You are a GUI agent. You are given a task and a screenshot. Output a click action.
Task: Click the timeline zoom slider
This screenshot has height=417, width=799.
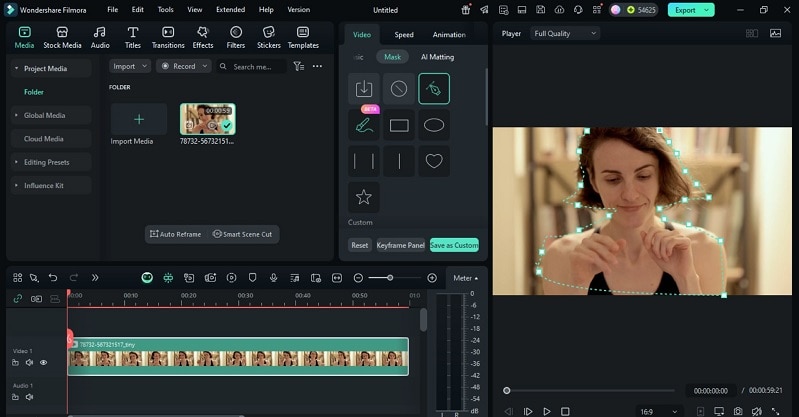point(390,277)
